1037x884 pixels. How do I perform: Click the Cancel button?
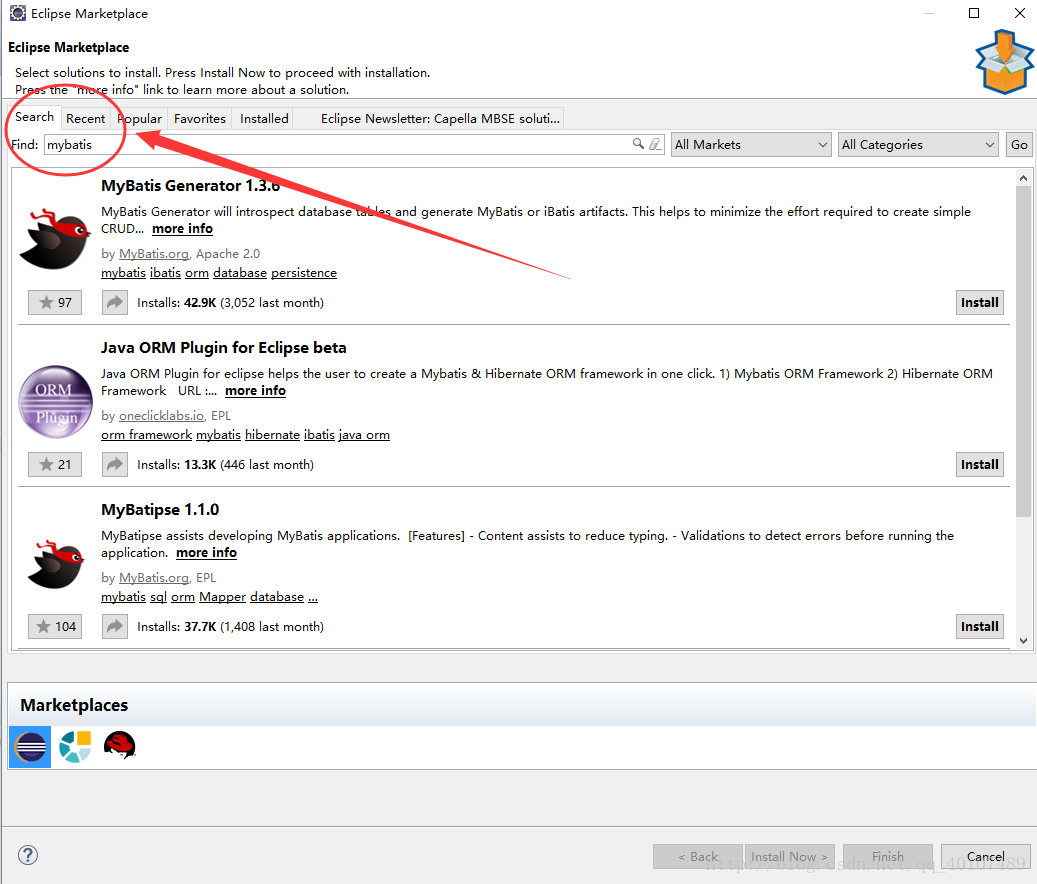[x=985, y=856]
